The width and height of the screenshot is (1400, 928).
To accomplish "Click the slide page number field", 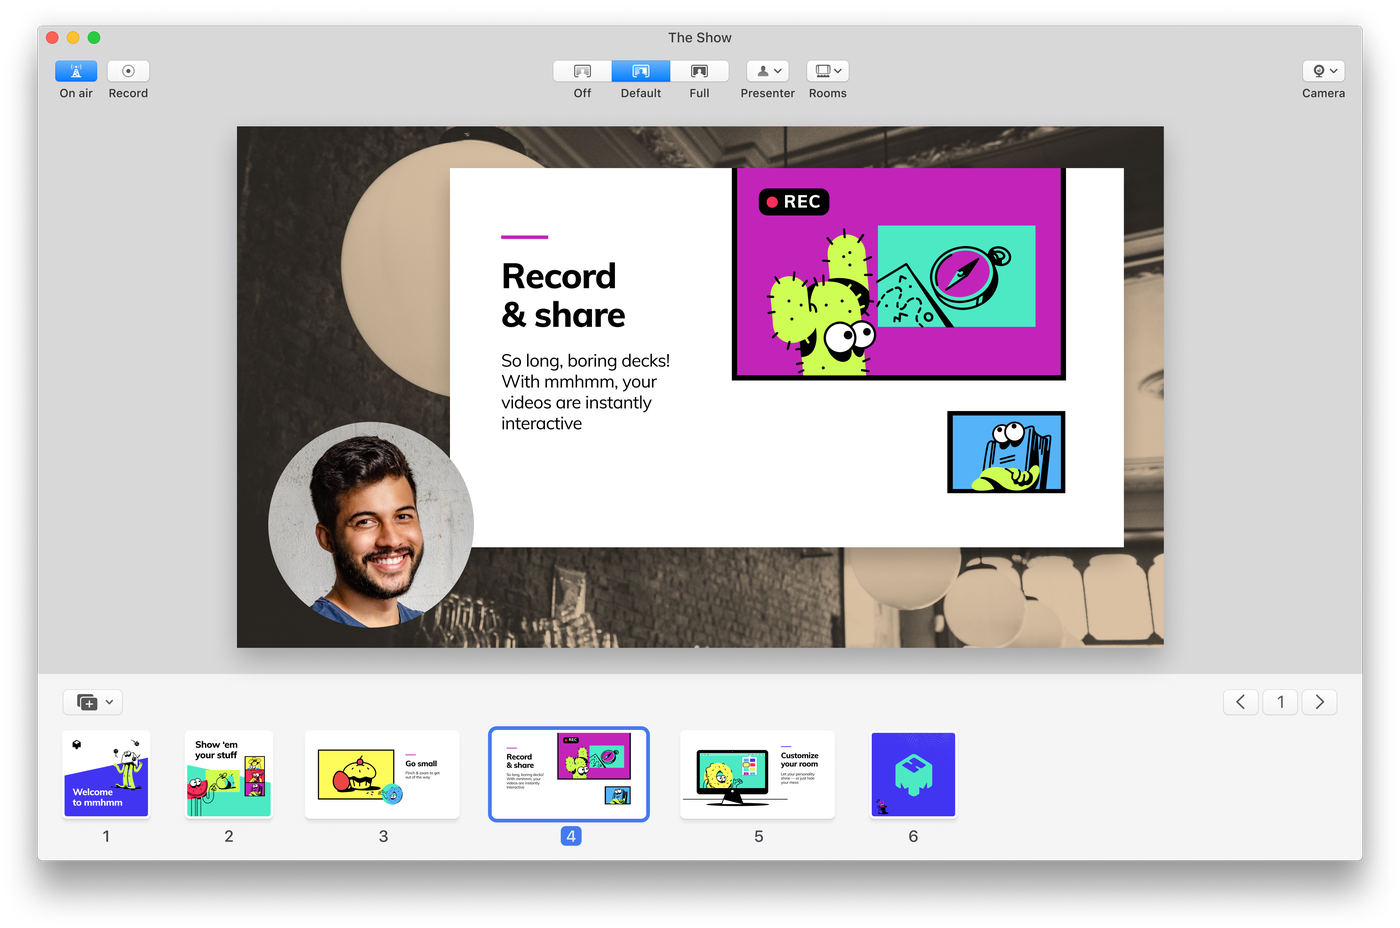I will pos(1280,702).
